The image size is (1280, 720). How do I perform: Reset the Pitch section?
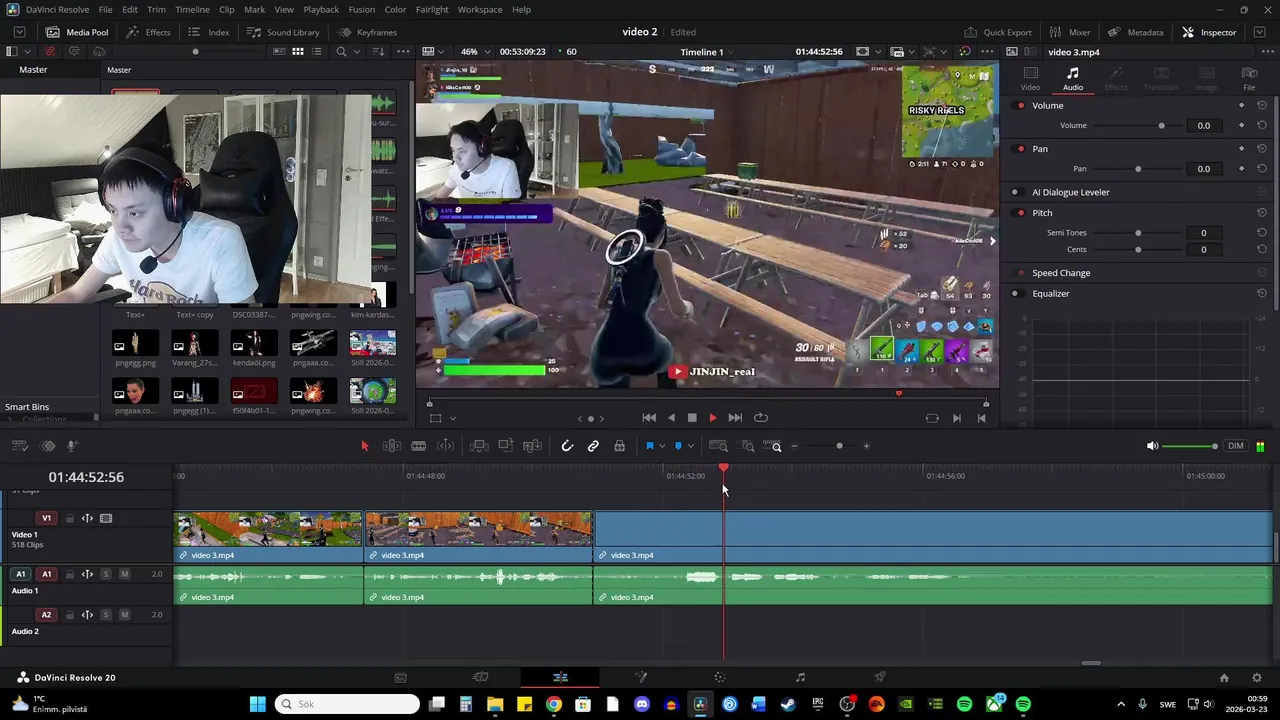[1262, 213]
